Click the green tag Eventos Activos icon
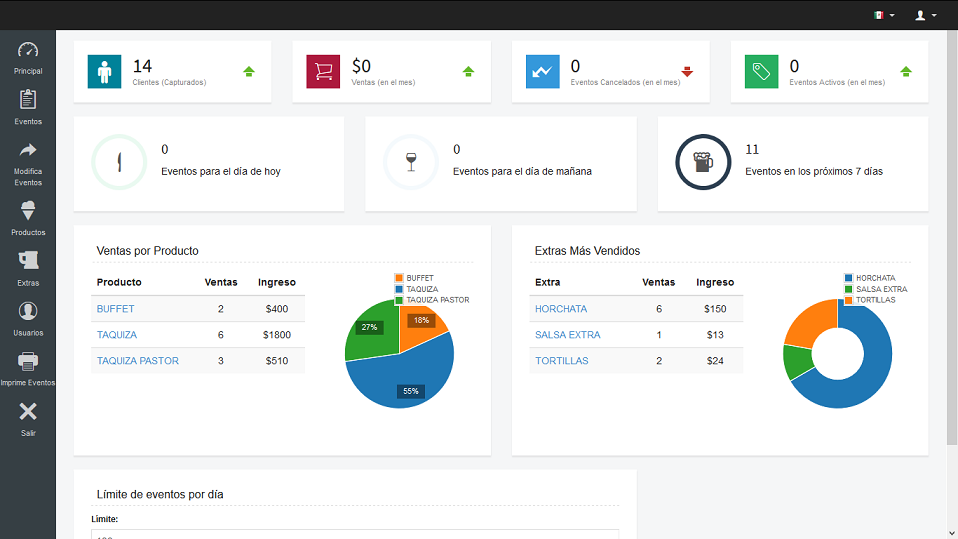958x539 pixels. (x=761, y=72)
